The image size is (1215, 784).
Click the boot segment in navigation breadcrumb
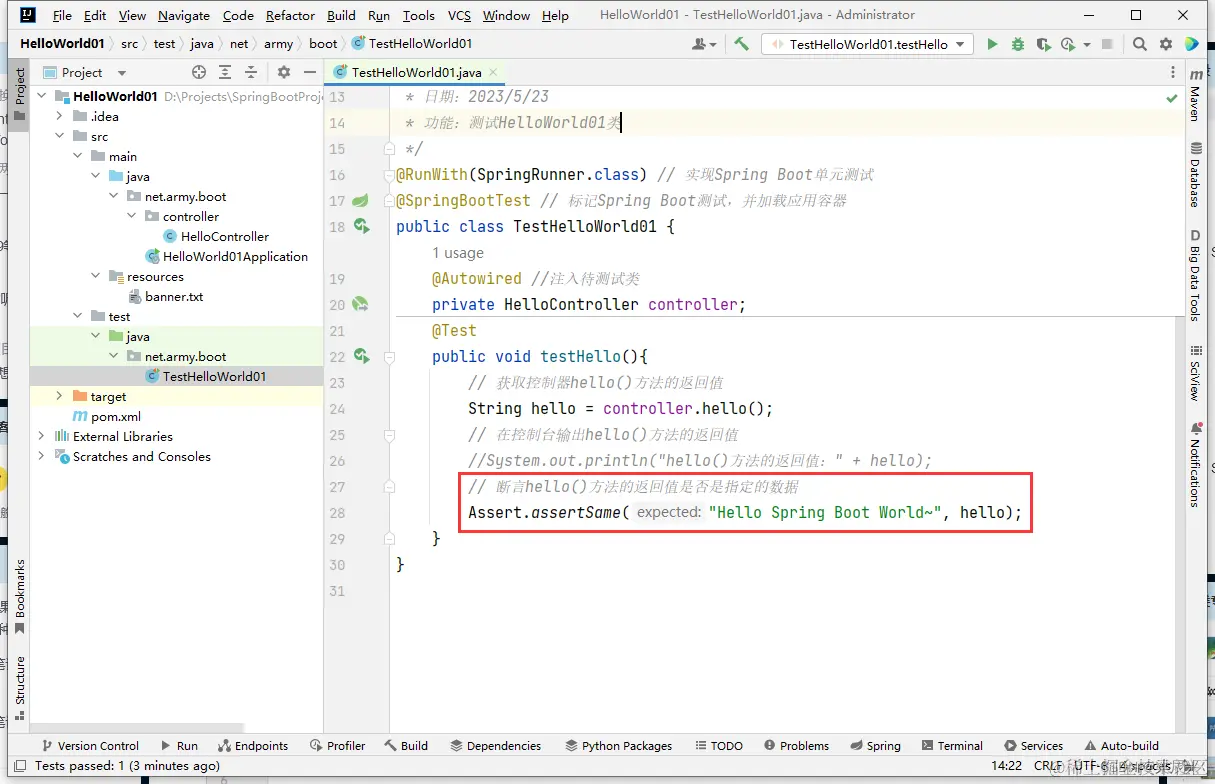tap(323, 44)
